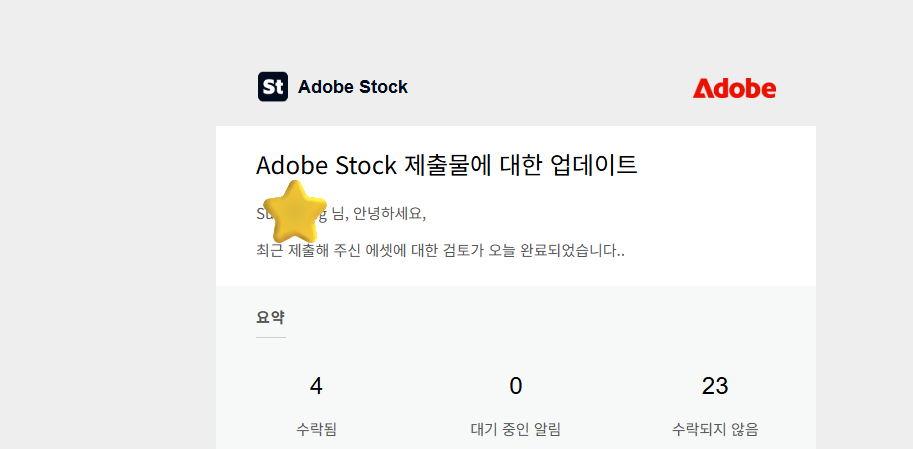Click the divider line under 요약
This screenshot has height=449, width=913.
pos(271,337)
